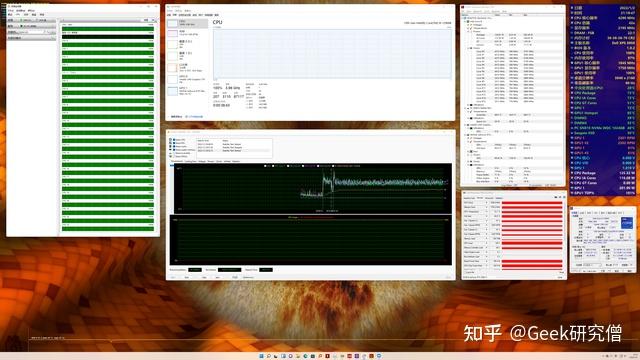This screenshot has height=360, width=640.
Task: Click the 简略信息 (fewer details) toggle in Task Manager
Action: [x=176, y=116]
